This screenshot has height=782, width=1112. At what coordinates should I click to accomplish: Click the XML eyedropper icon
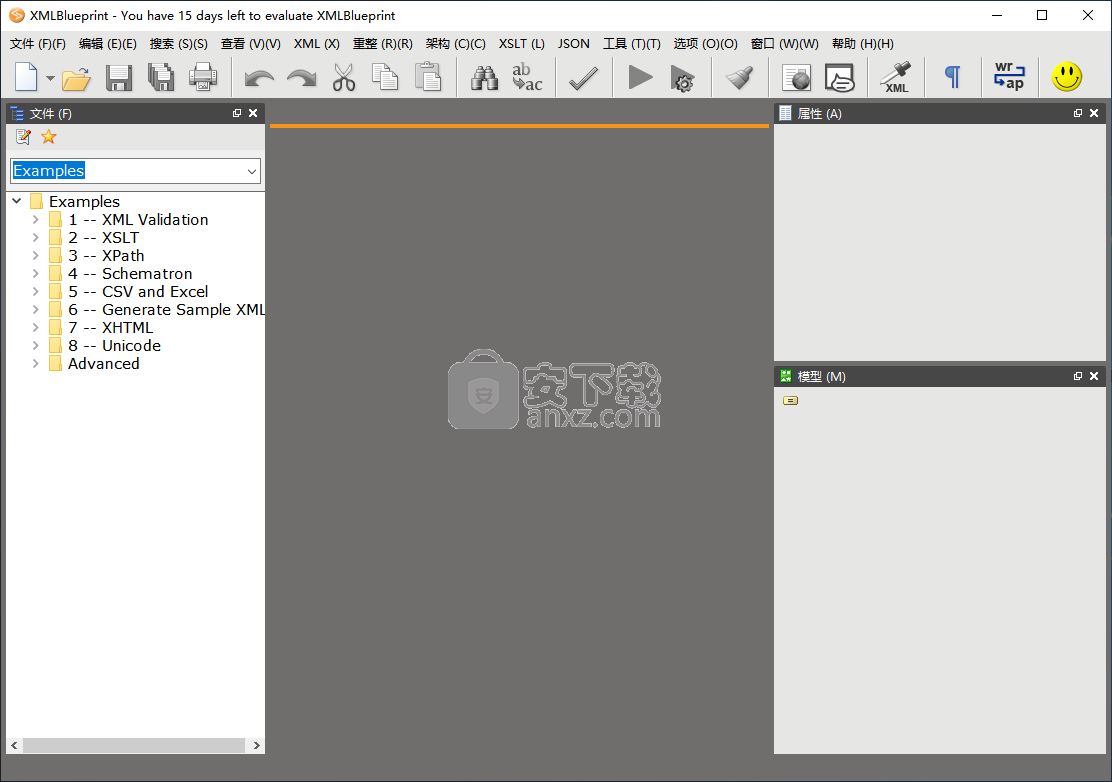click(896, 78)
